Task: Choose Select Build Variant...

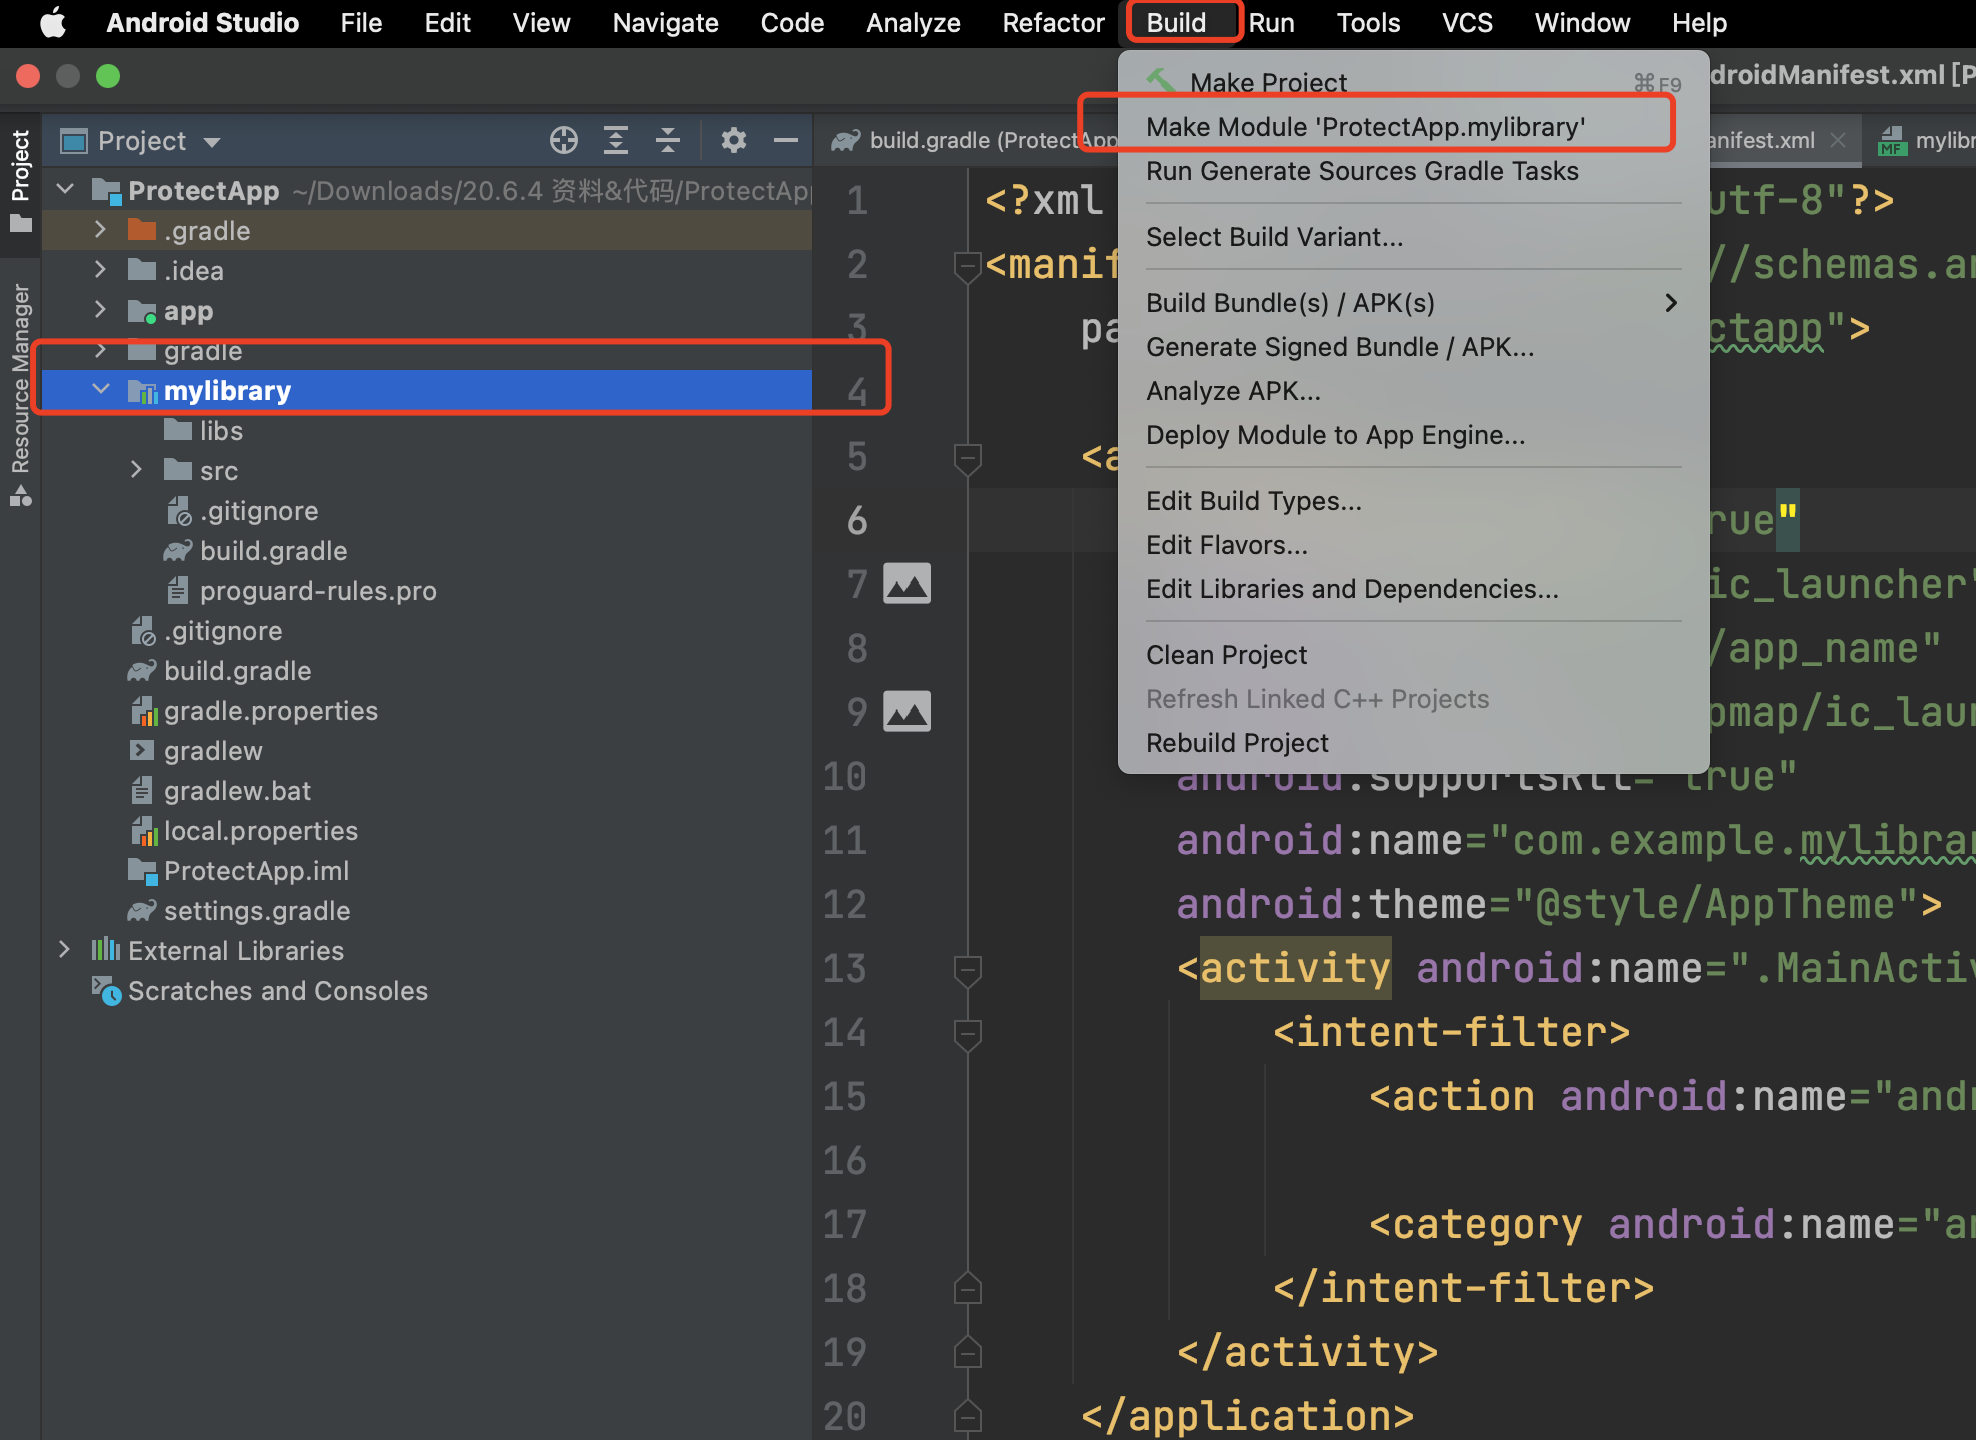Action: (1412, 237)
